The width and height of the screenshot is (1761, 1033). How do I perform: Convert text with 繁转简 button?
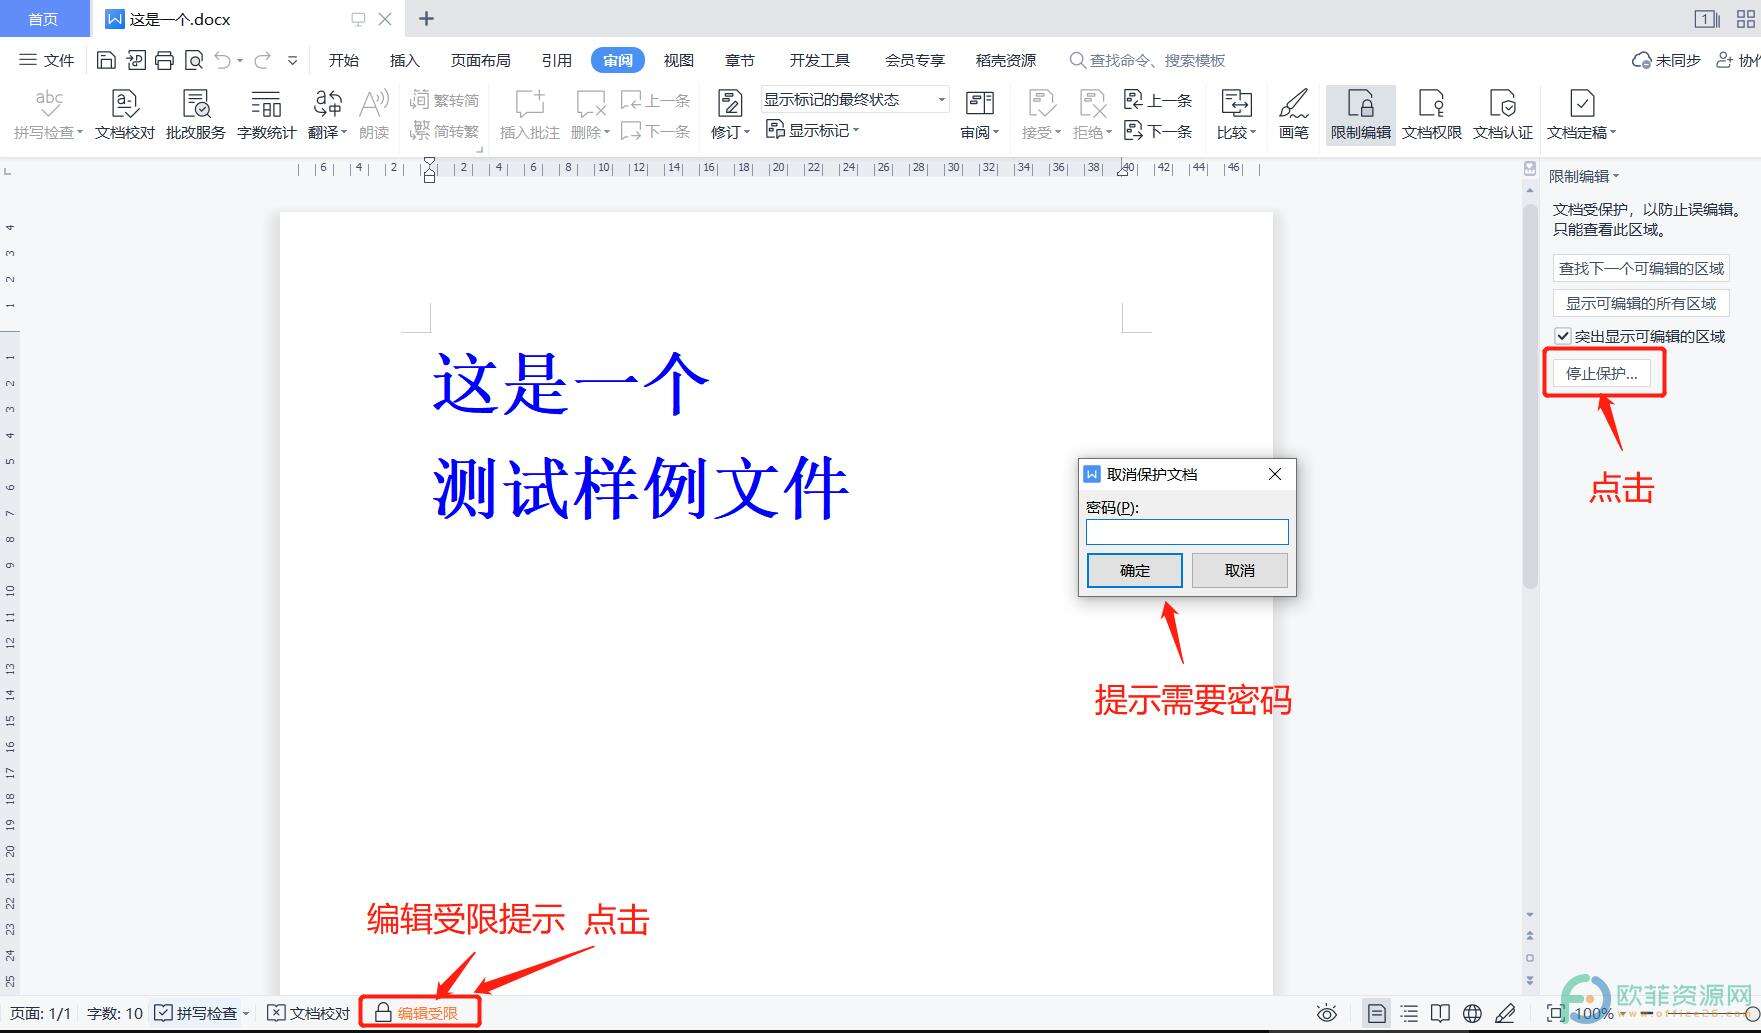pos(445,100)
